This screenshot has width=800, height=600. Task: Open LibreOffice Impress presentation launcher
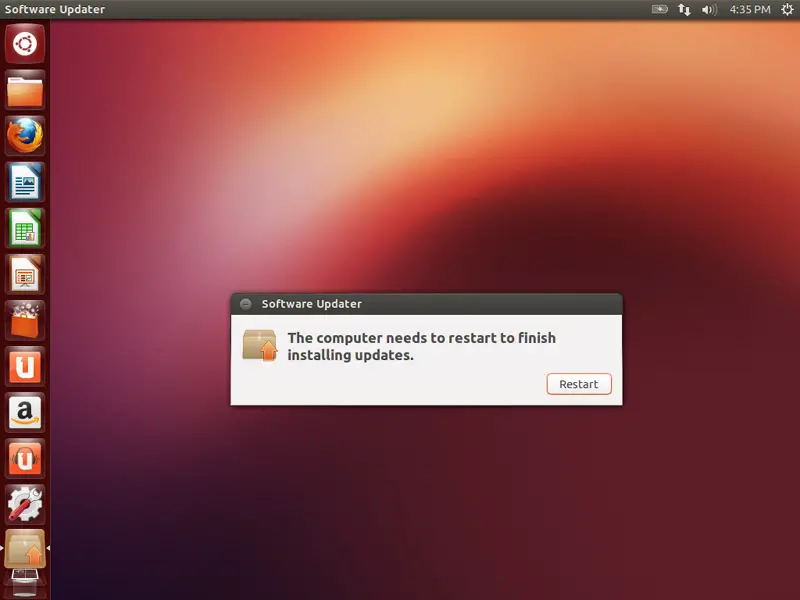coord(24,274)
